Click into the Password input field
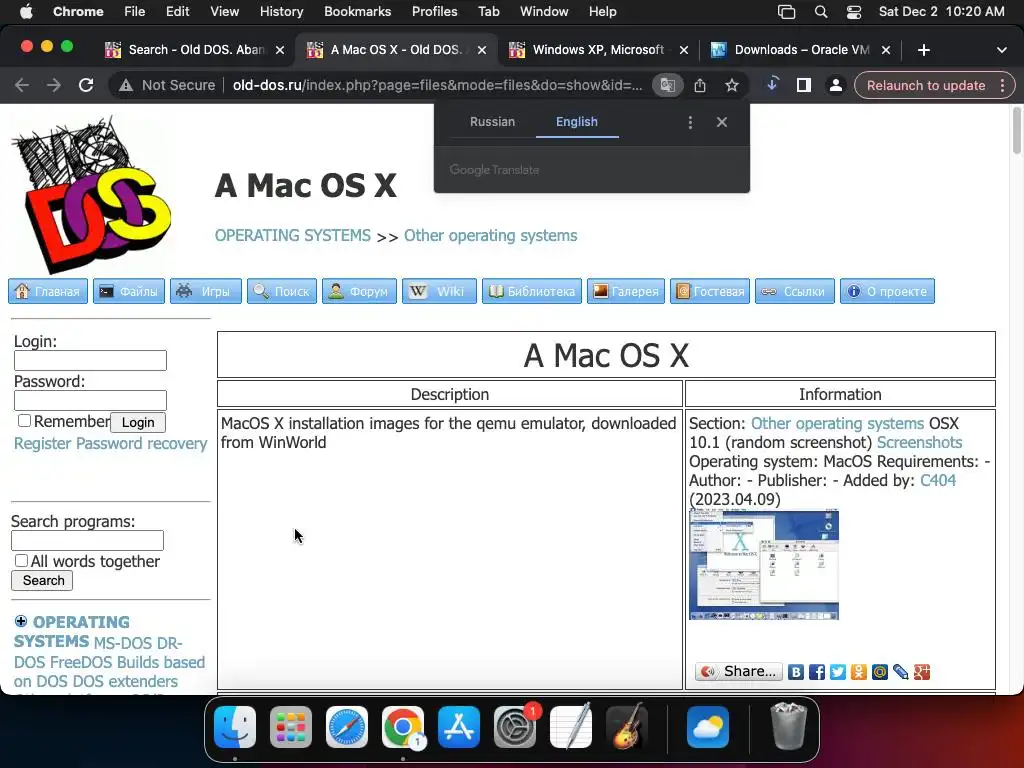The width and height of the screenshot is (1024, 768). [x=90, y=400]
